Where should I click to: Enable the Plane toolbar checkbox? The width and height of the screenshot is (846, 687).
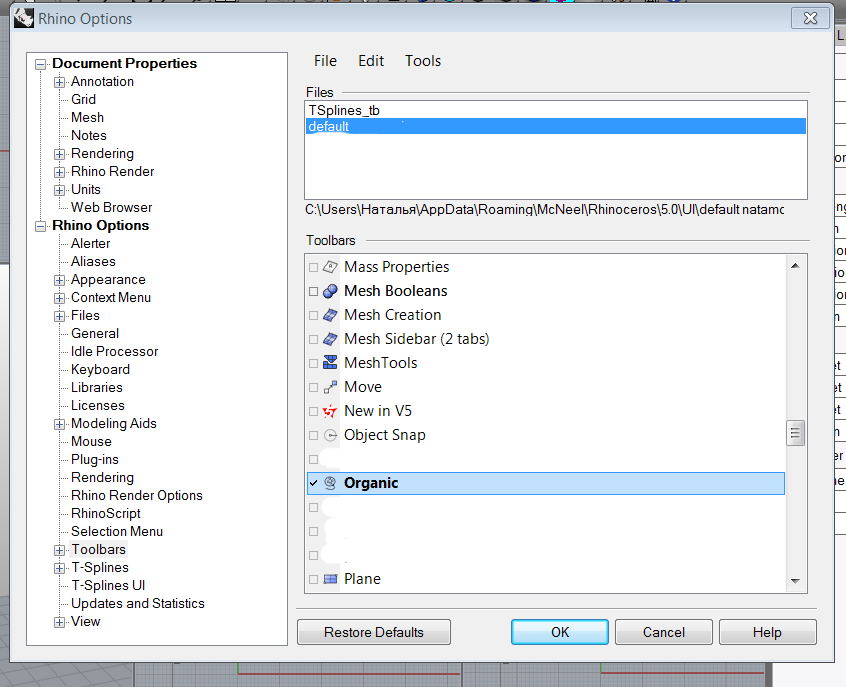pyautogui.click(x=313, y=580)
